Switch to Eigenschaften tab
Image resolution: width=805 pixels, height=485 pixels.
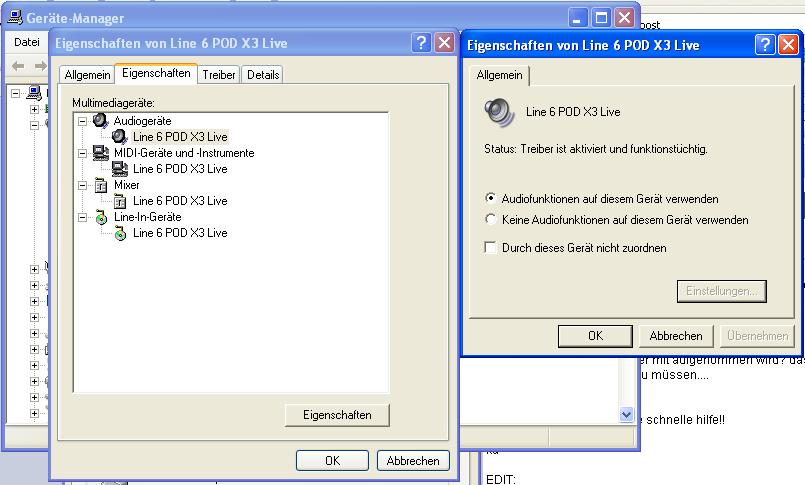156,73
